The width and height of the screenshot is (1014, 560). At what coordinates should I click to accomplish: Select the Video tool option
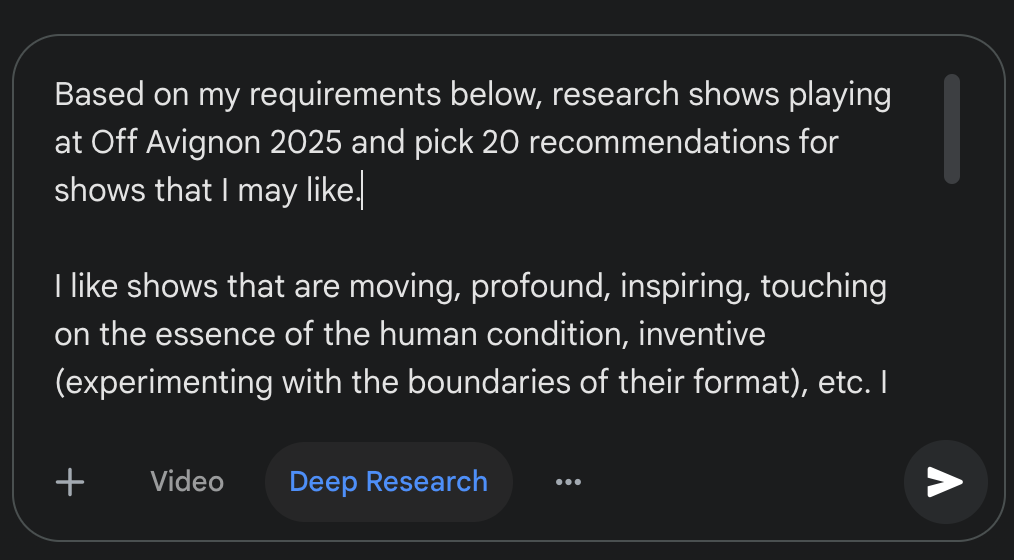point(187,482)
